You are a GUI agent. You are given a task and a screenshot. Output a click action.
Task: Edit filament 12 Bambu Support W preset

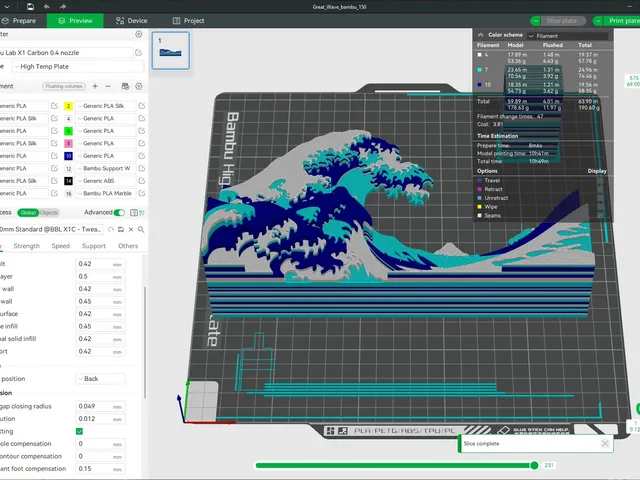(142, 168)
